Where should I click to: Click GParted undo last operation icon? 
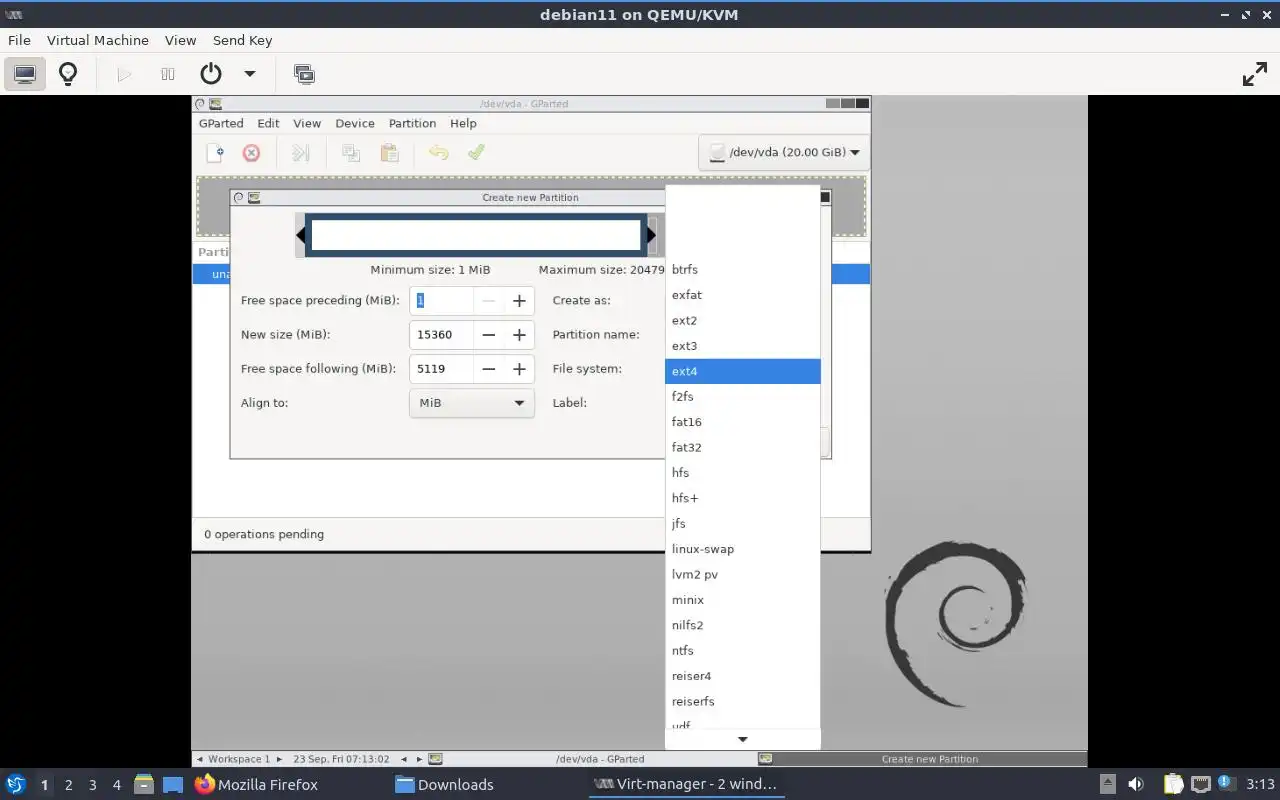click(438, 153)
